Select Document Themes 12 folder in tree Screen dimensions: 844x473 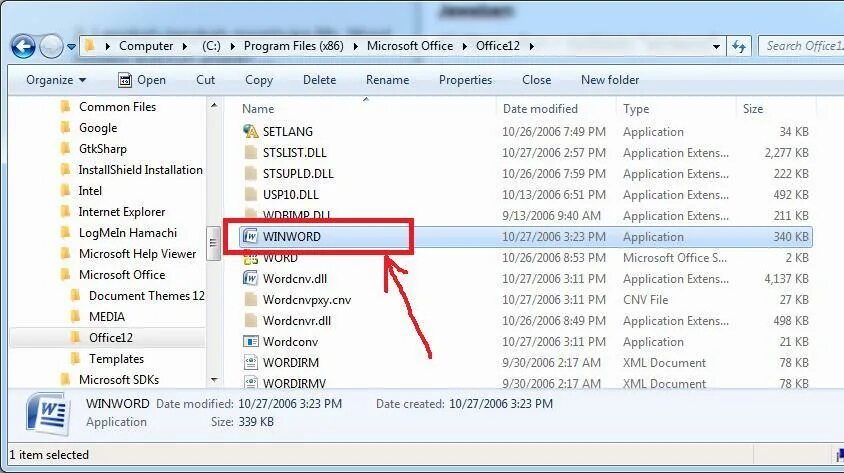(146, 295)
